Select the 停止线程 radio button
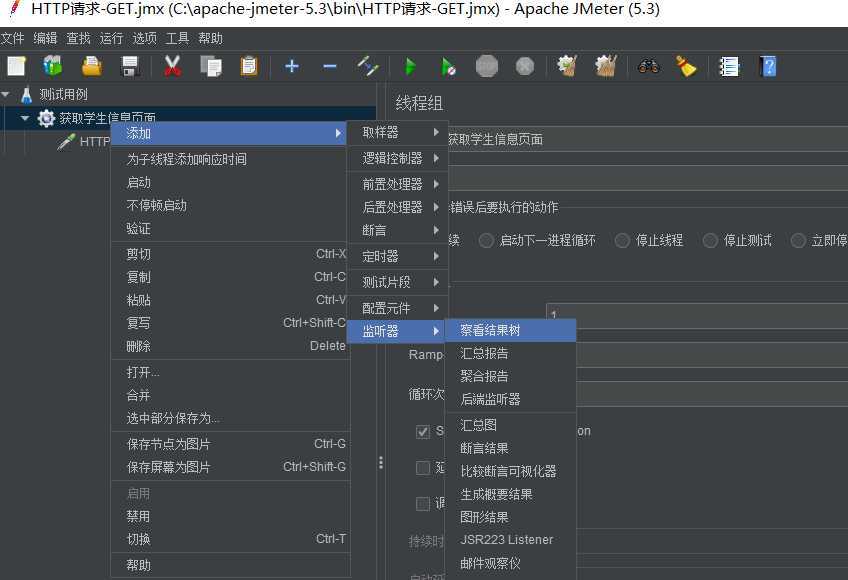The image size is (848, 580). click(x=622, y=240)
